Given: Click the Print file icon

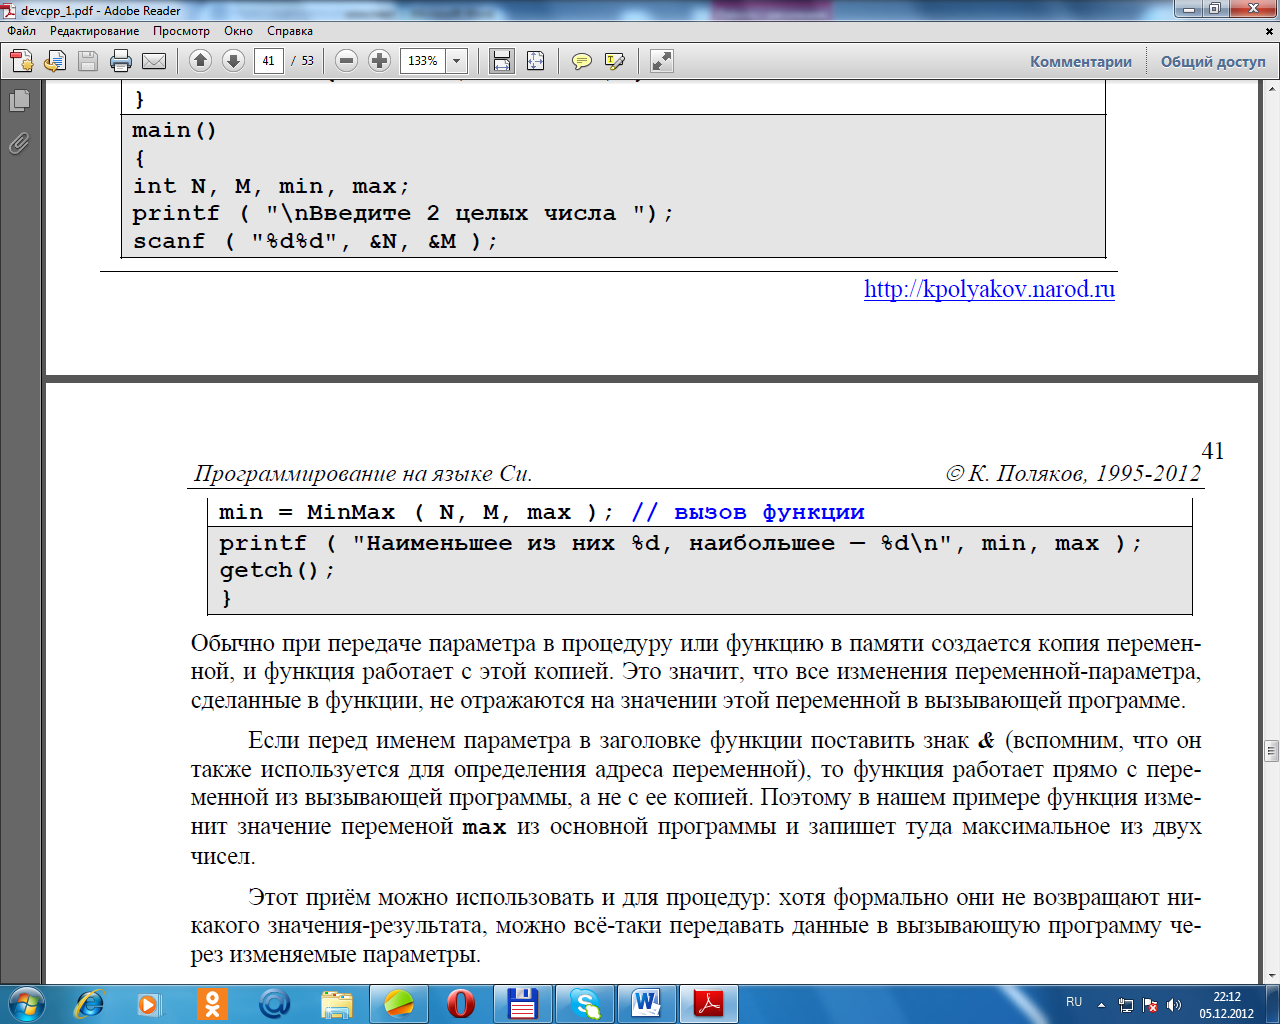Looking at the screenshot, I should tap(121, 61).
